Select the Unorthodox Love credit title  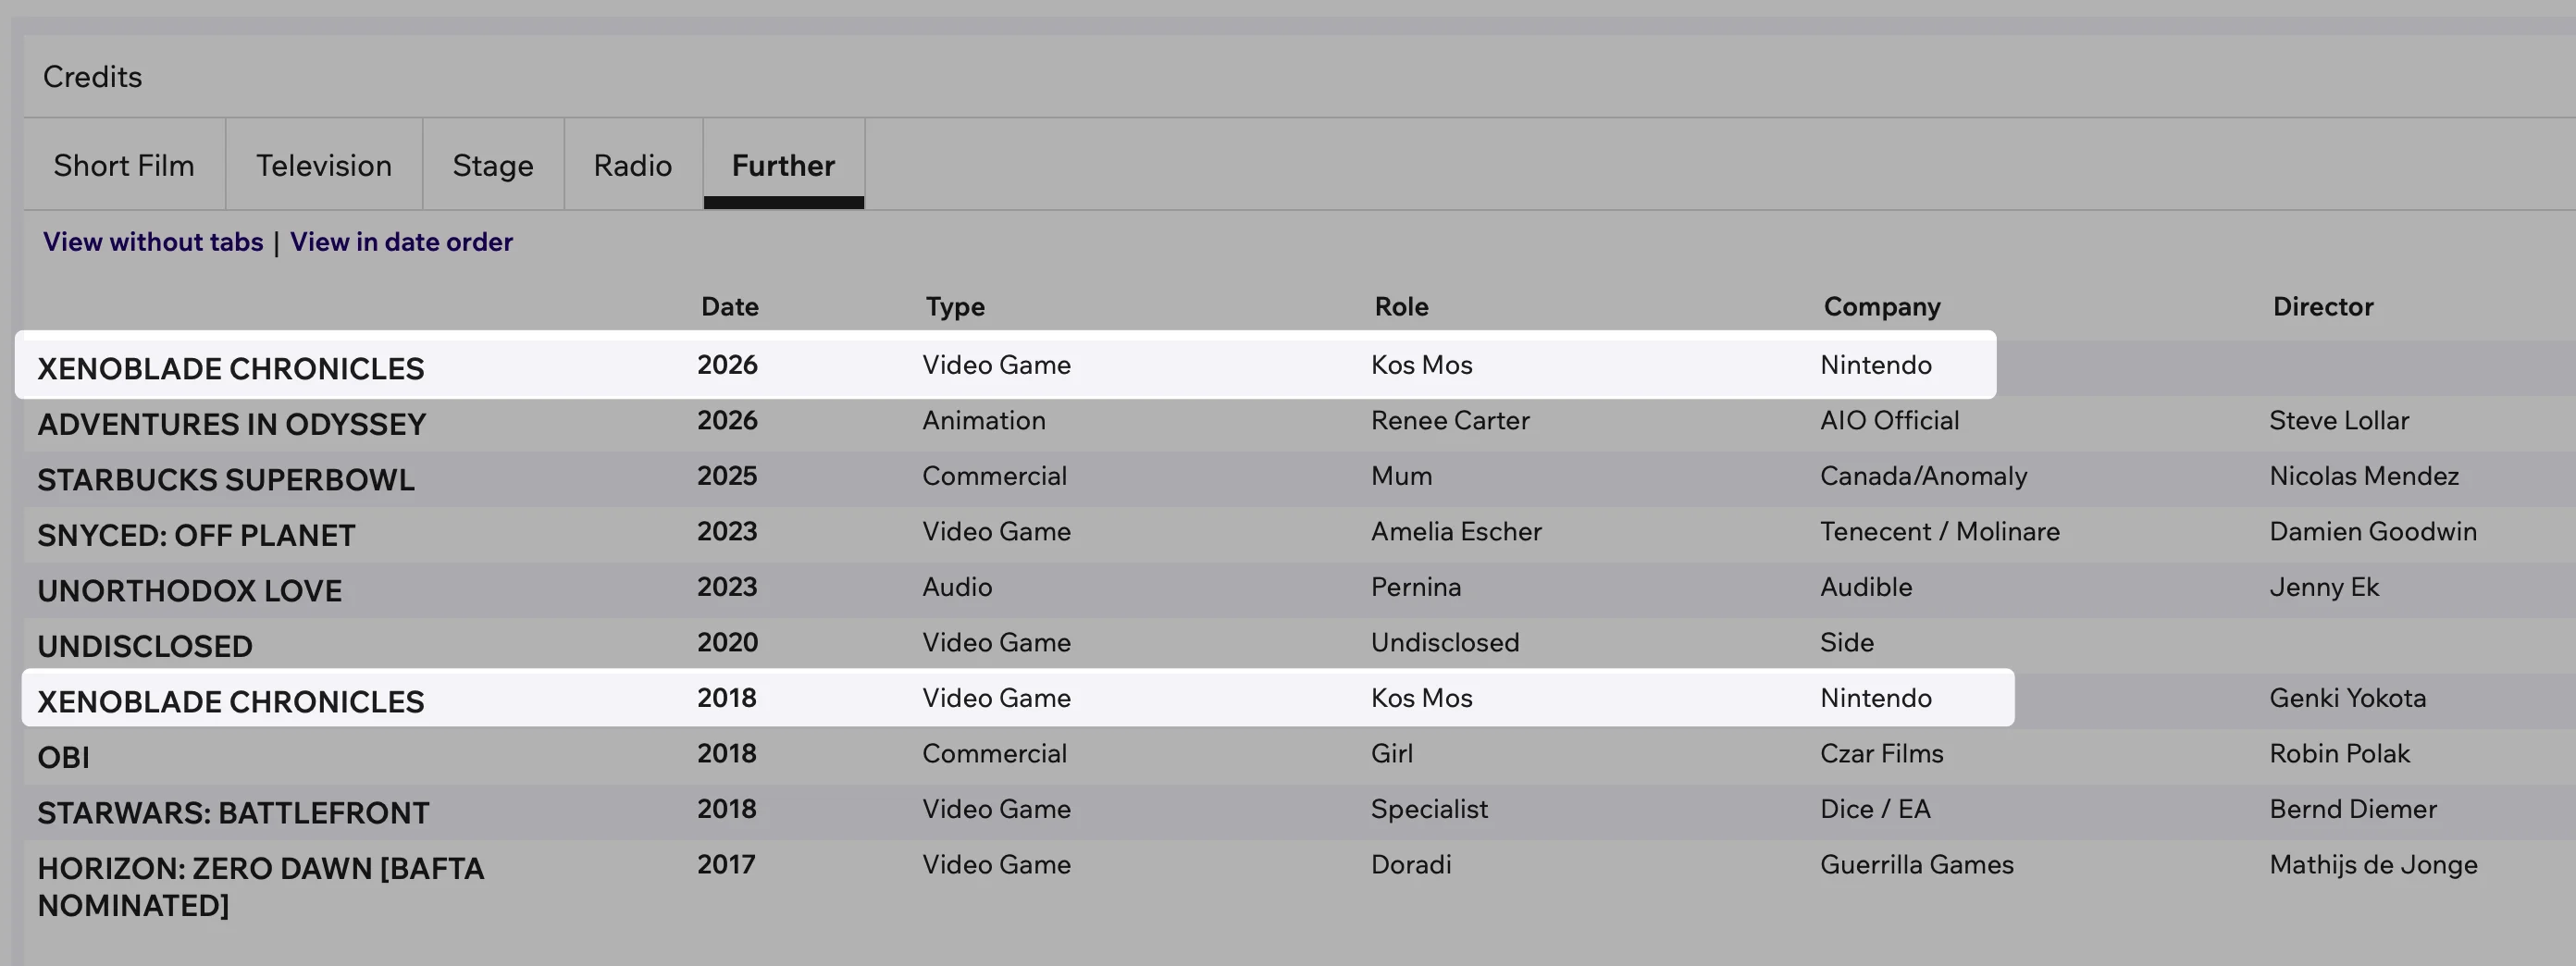point(190,591)
